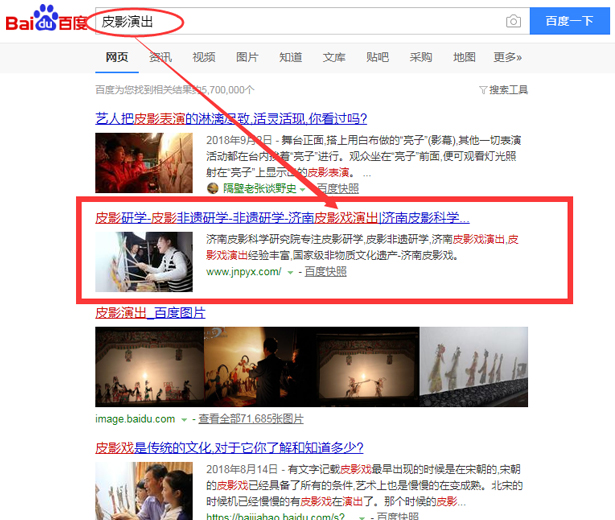Click avatar icon beside 隔壁老张谈野史
Image resolution: width=615 pixels, height=520 pixels.
point(213,189)
